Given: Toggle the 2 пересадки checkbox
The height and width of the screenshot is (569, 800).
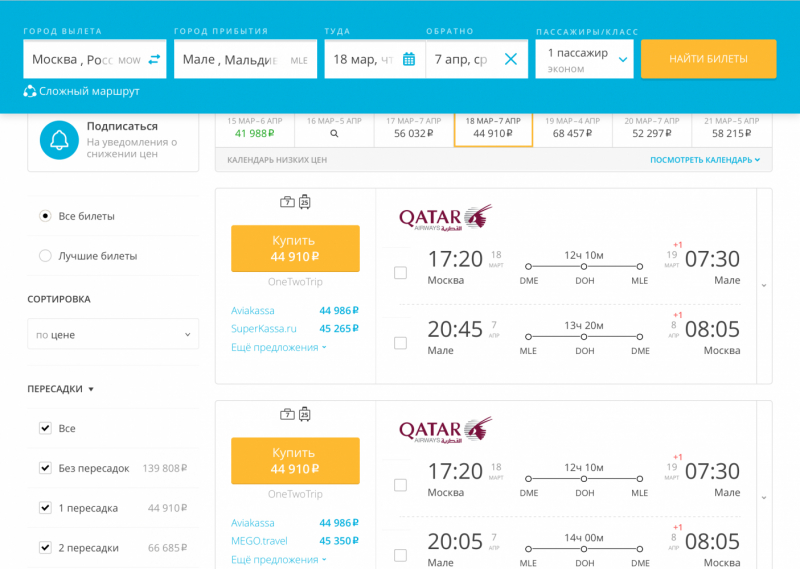Looking at the screenshot, I should [x=45, y=547].
